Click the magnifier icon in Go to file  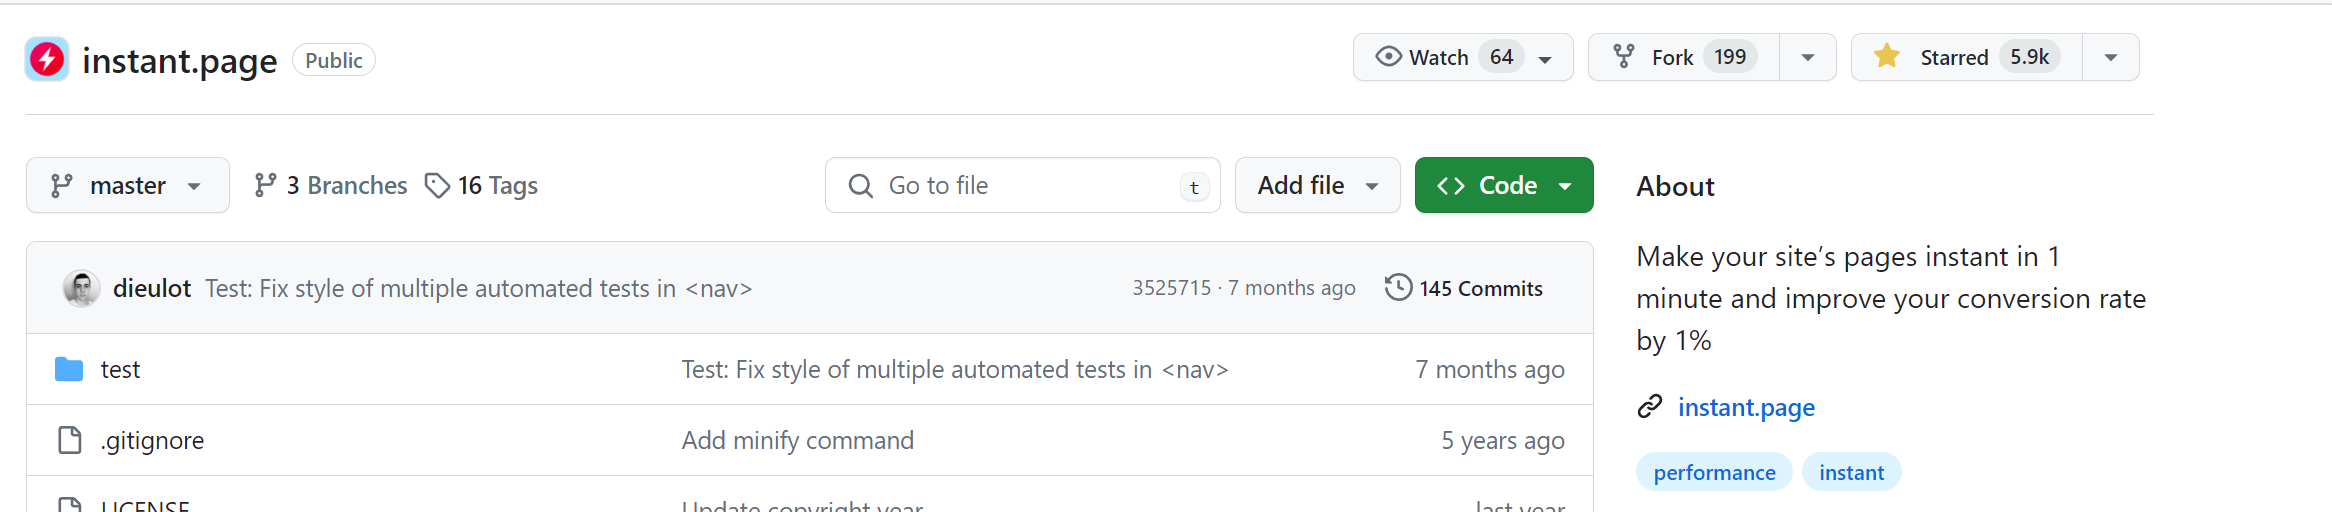pyautogui.click(x=860, y=186)
